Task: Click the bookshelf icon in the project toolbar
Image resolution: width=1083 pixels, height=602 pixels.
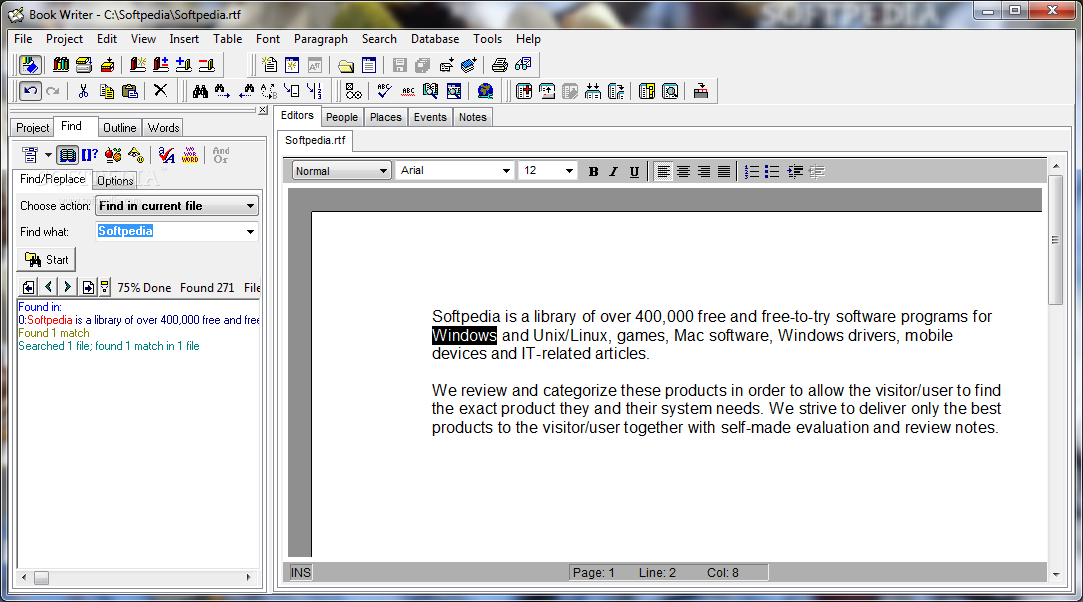Action: [x=61, y=65]
